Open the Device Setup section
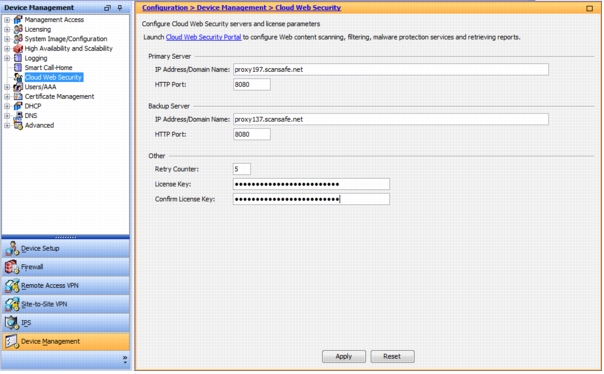 pos(66,248)
